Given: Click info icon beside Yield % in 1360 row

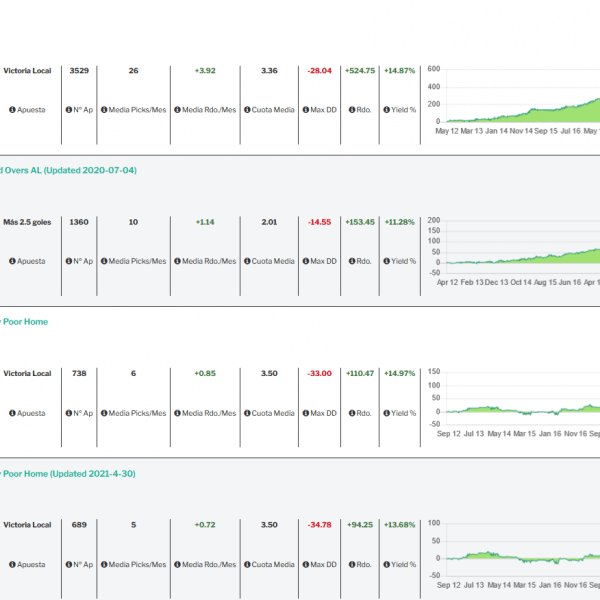Looking at the screenshot, I should point(387,261).
